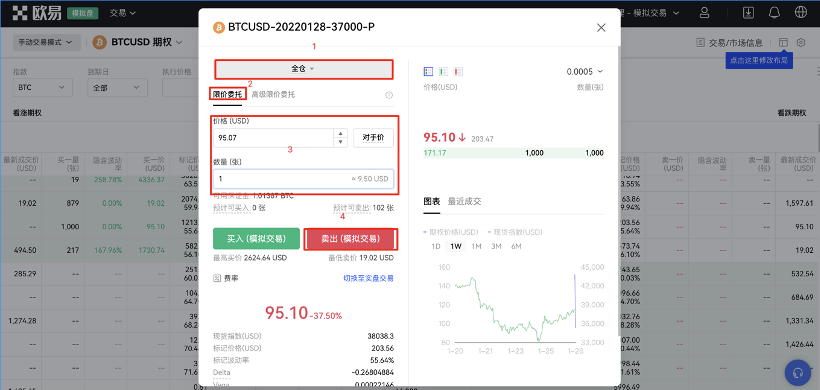Decrease price using the down stepper arrow

340,142
